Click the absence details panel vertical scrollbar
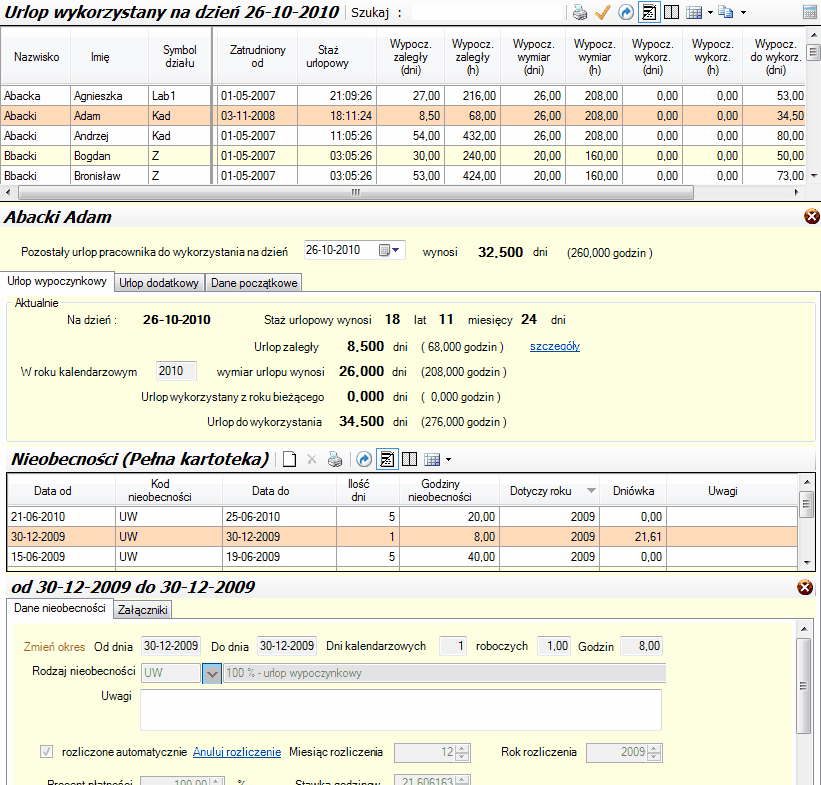Image resolution: width=821 pixels, height=785 pixels. [x=803, y=686]
